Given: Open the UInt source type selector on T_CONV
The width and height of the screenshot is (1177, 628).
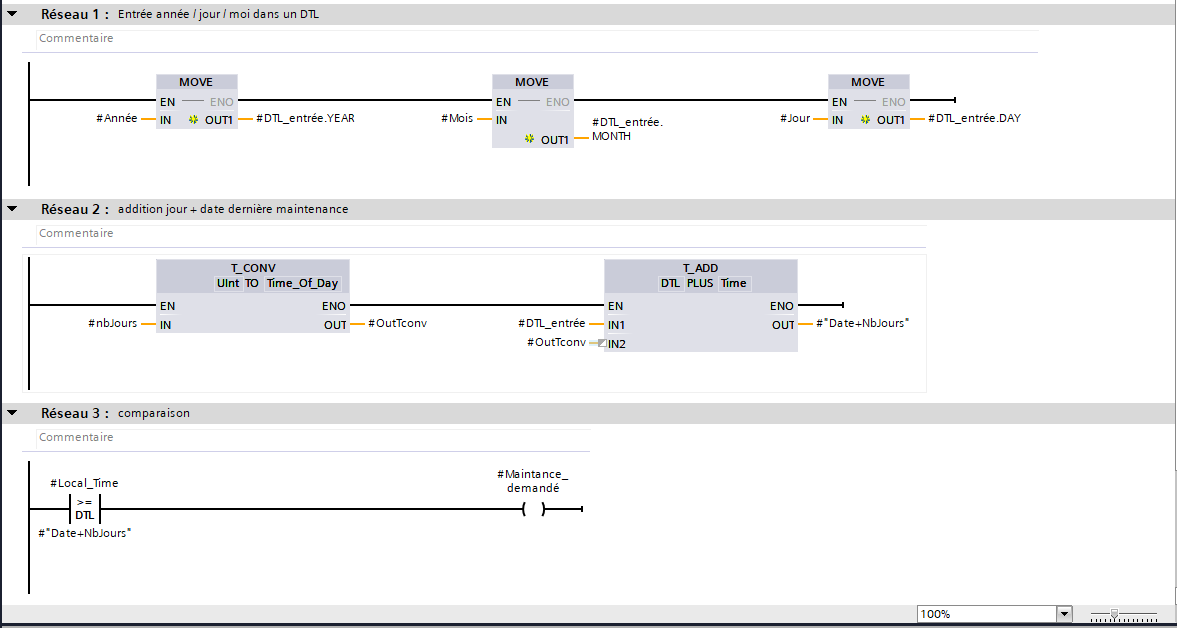Looking at the screenshot, I should [x=229, y=283].
